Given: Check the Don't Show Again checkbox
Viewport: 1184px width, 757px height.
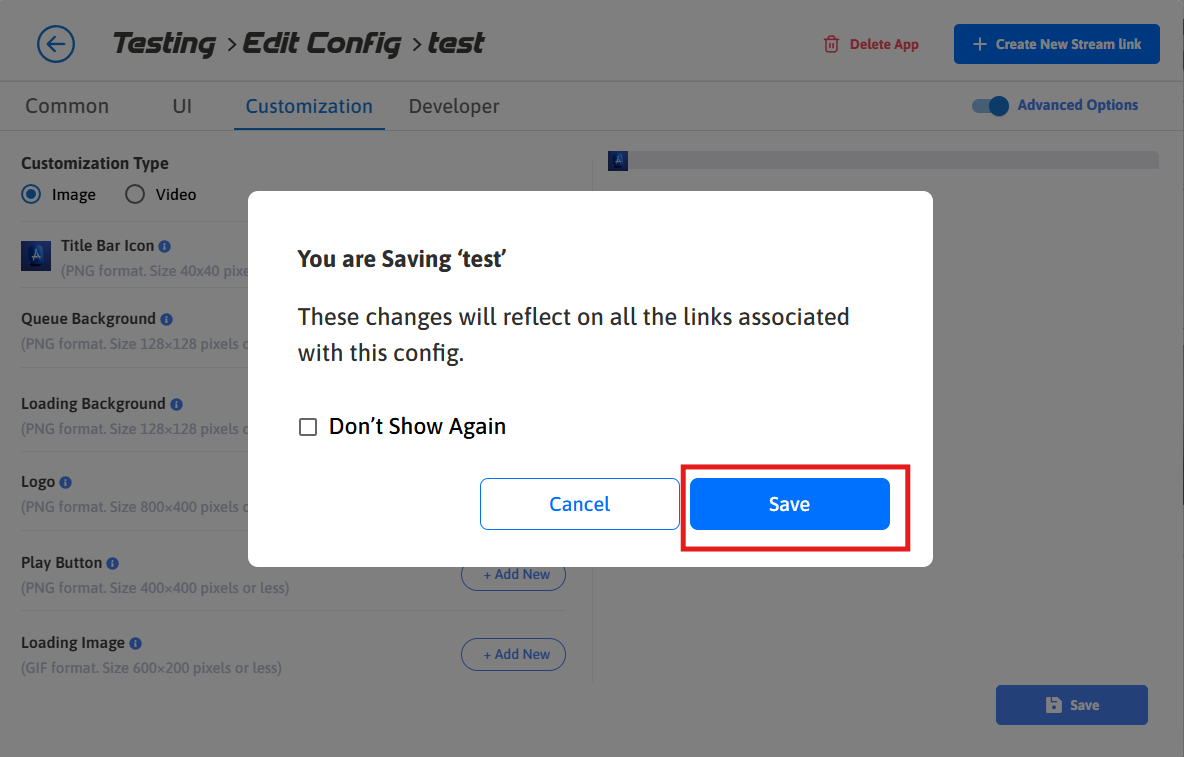Looking at the screenshot, I should click(308, 427).
